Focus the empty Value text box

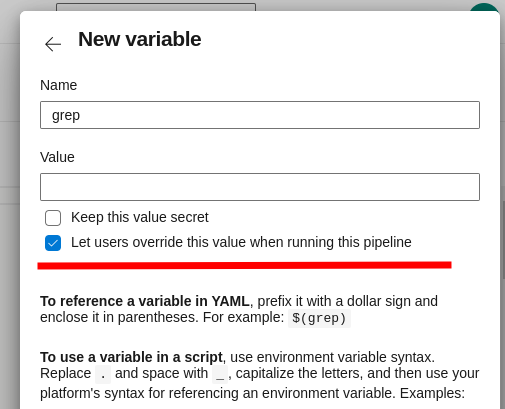point(260,187)
